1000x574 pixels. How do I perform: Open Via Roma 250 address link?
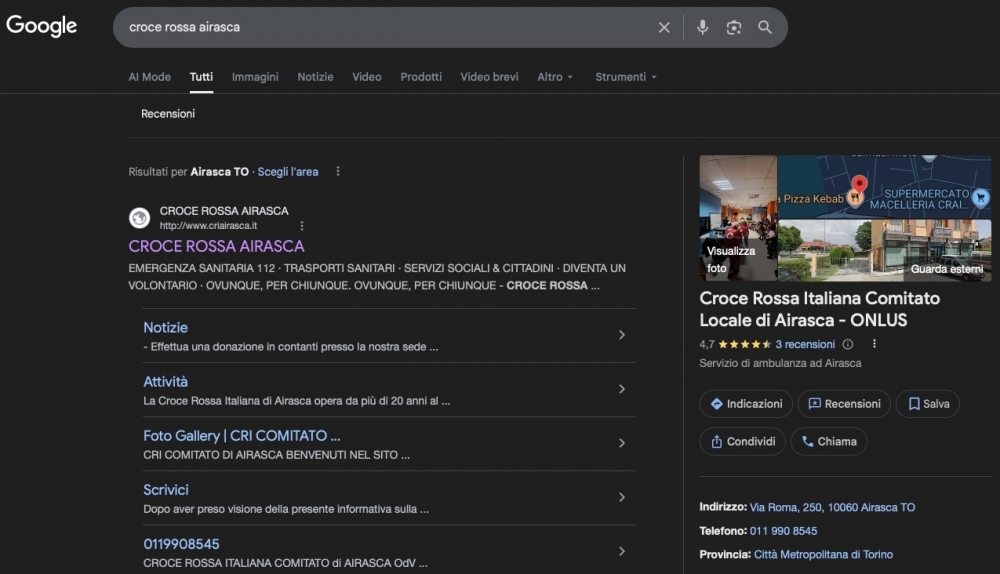[x=832, y=507]
